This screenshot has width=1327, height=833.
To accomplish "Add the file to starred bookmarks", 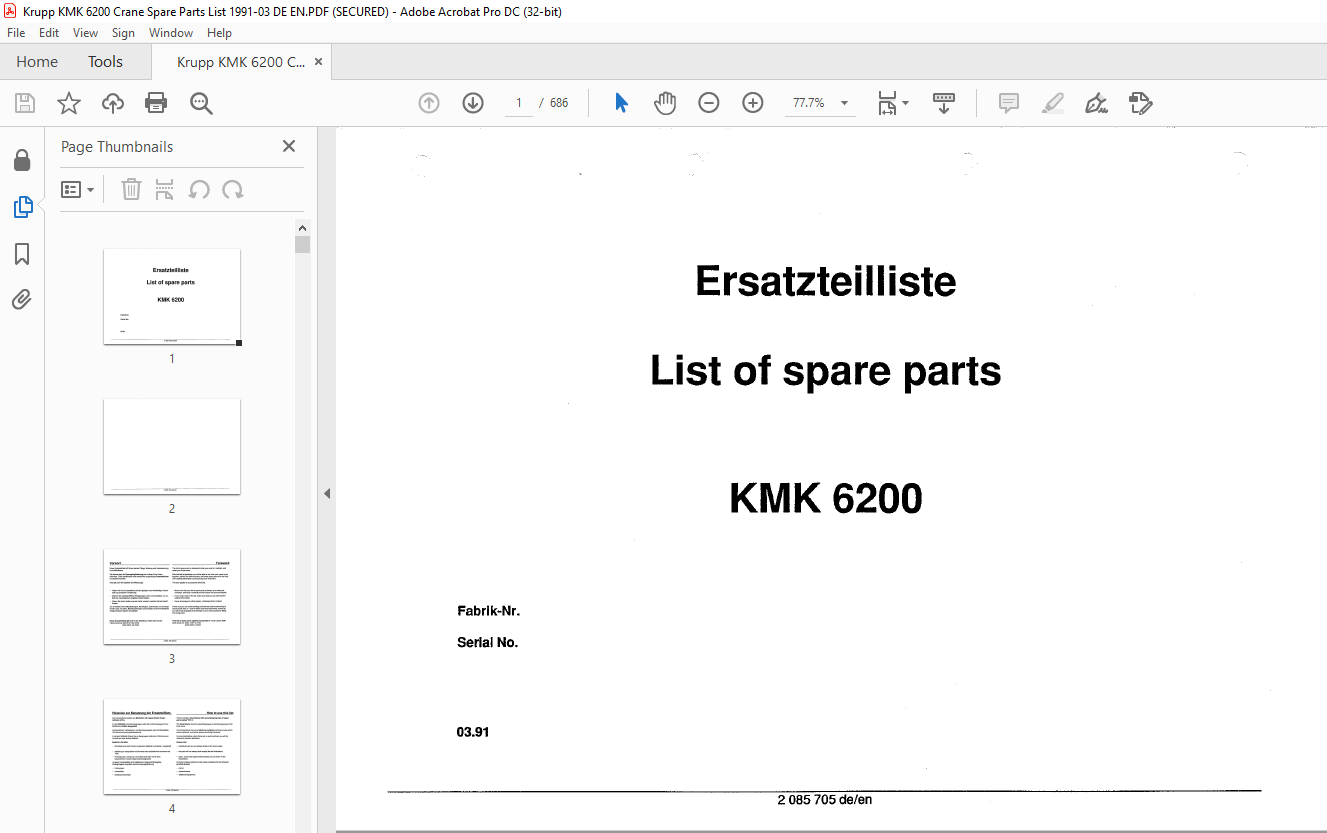I will click(x=68, y=103).
